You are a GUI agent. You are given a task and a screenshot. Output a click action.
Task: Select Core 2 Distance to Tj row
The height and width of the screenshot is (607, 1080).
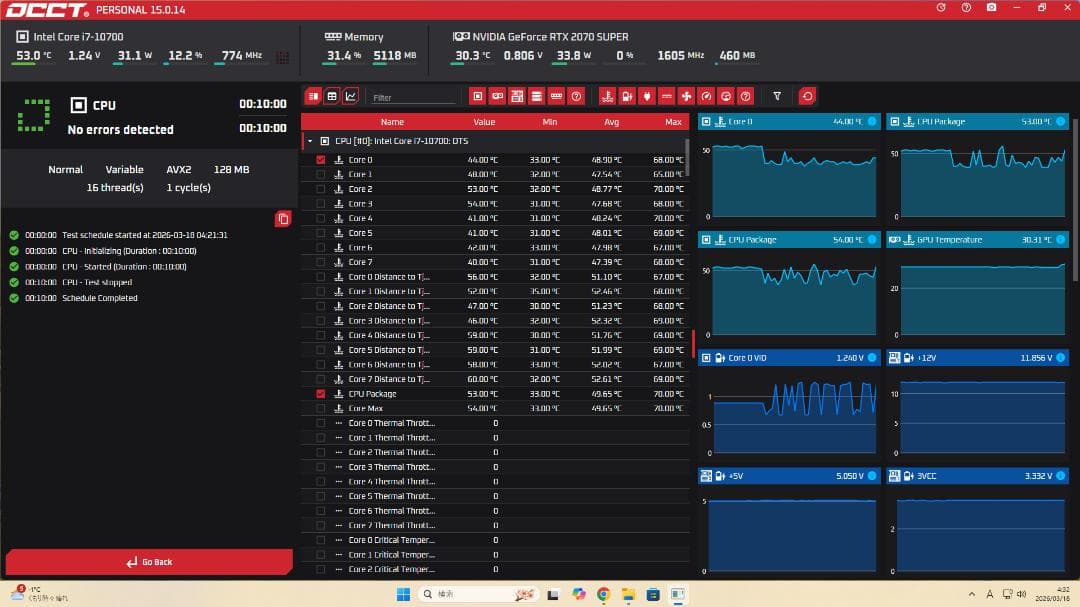coord(495,306)
